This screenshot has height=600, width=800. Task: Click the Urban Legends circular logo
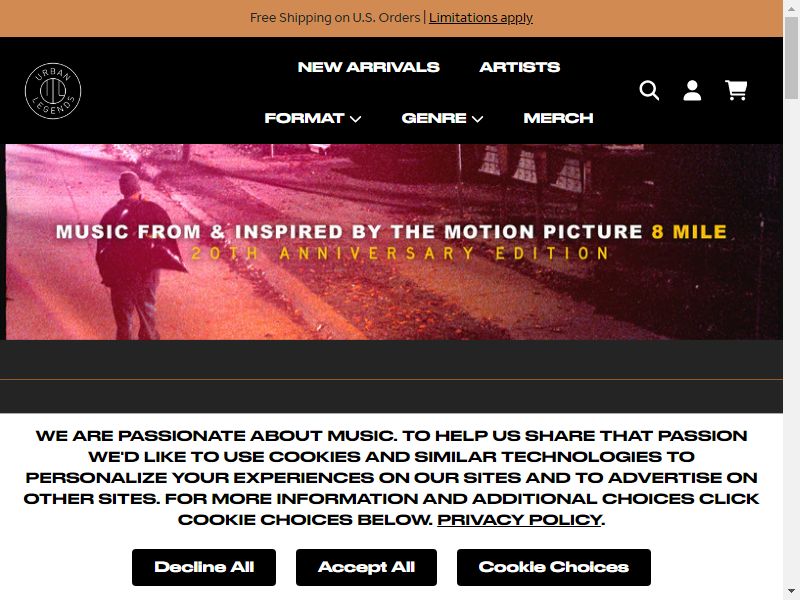53,91
